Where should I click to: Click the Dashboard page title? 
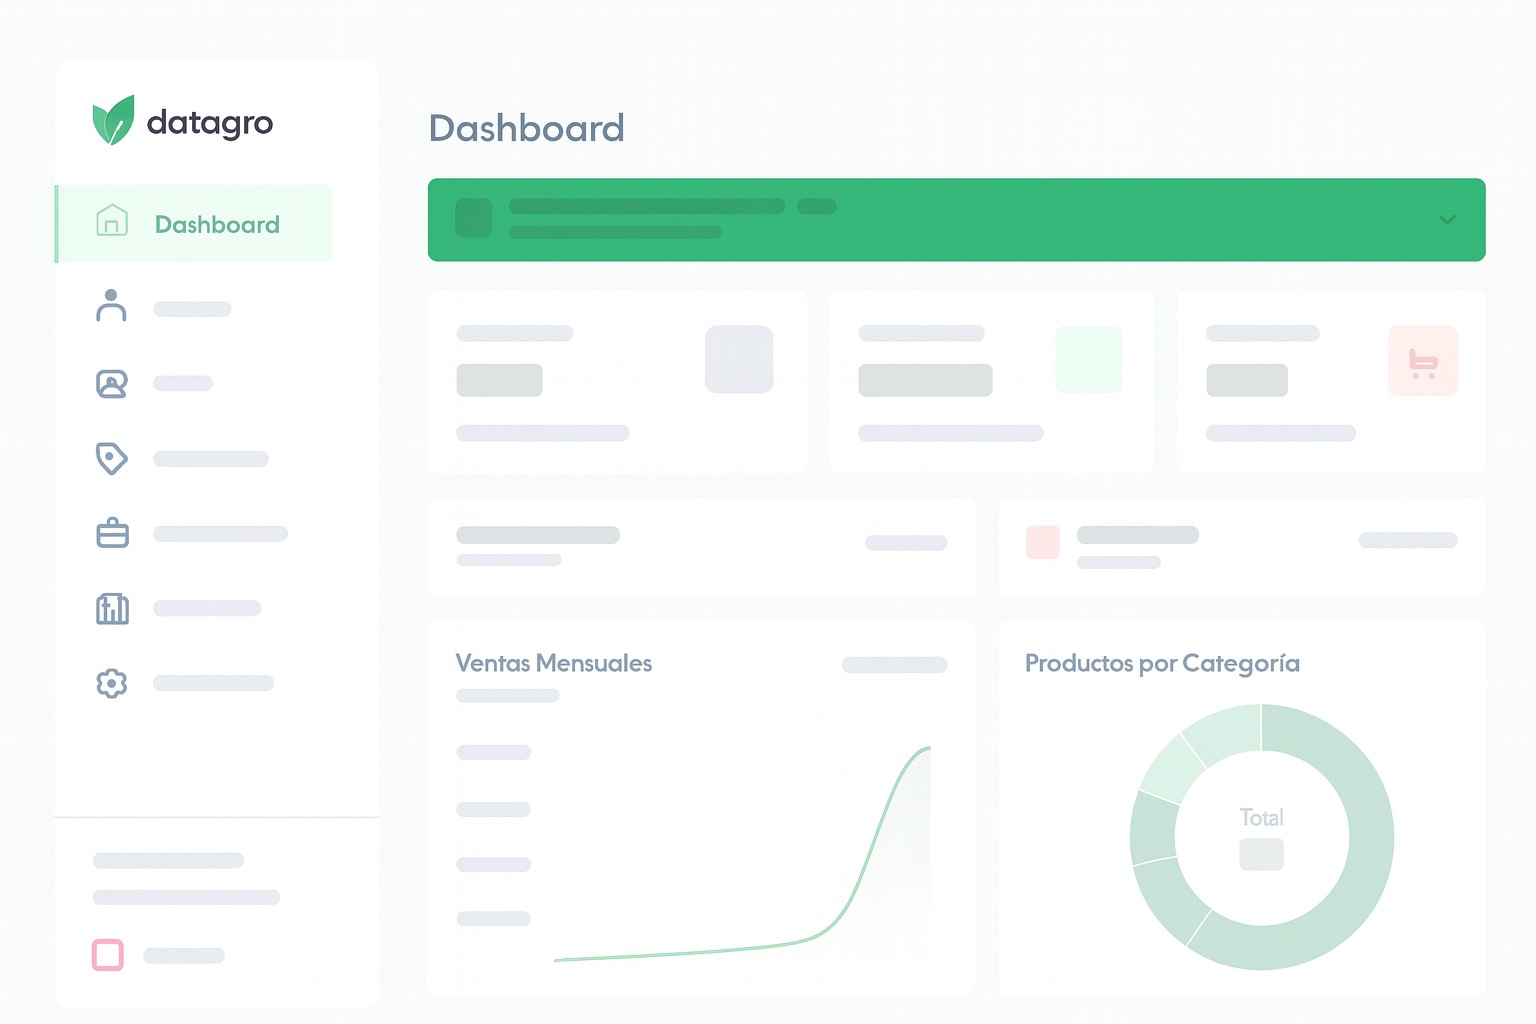click(526, 128)
